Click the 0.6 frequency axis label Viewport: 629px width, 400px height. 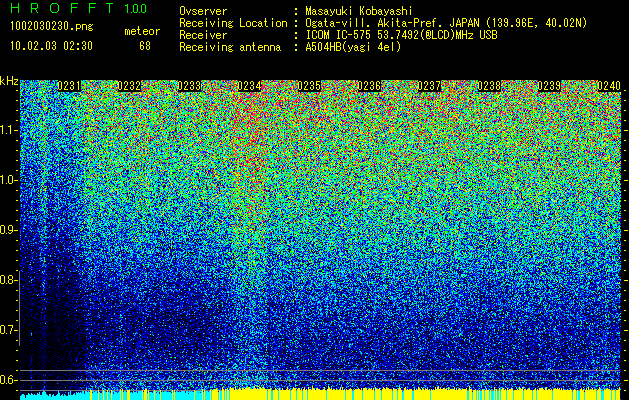pyautogui.click(x=8, y=380)
